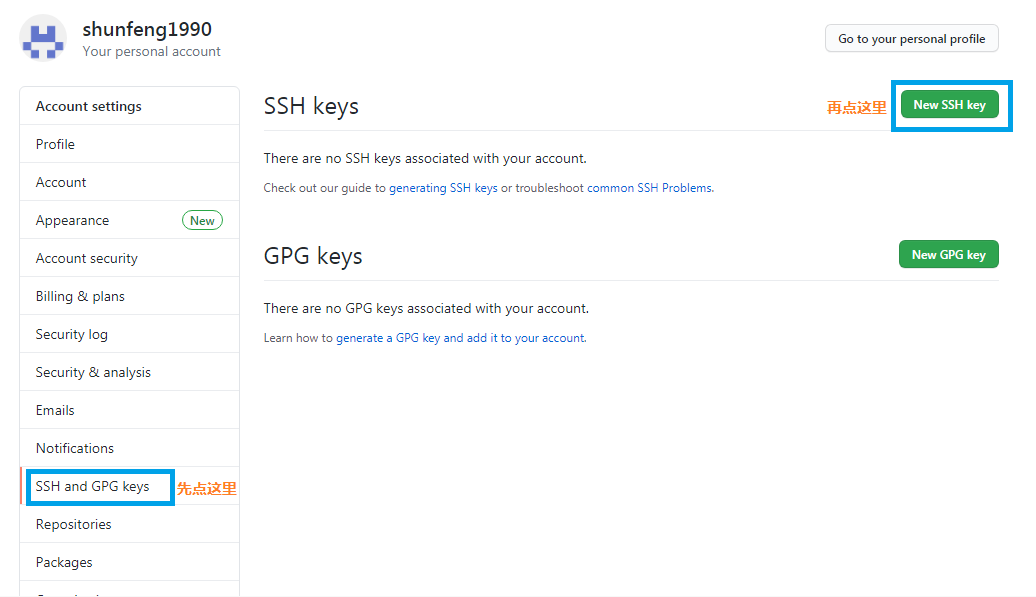The image size is (1036, 597).
Task: Follow the generating SSH keys link
Action: [x=443, y=188]
